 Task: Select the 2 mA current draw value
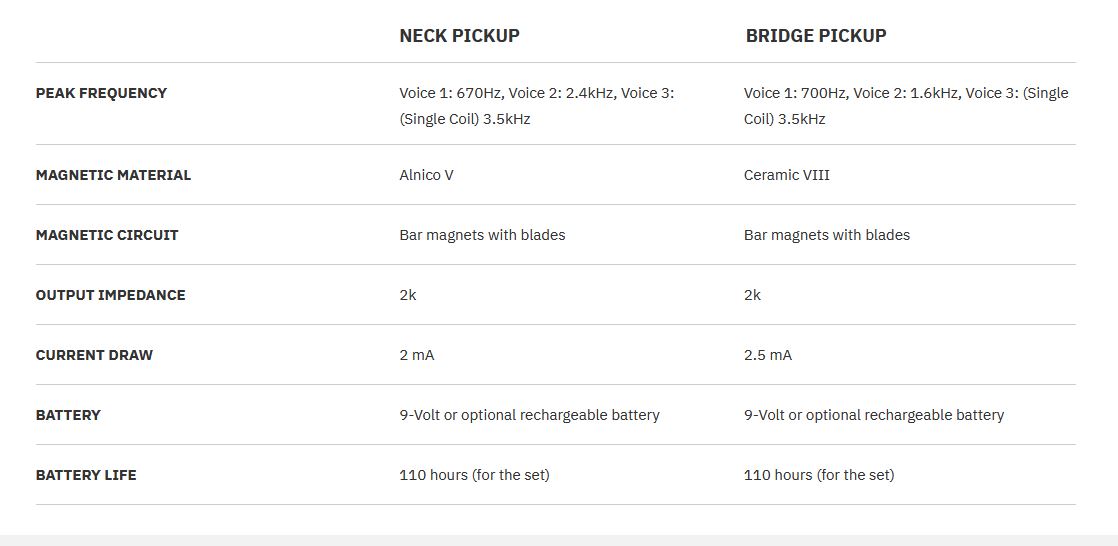tap(416, 354)
